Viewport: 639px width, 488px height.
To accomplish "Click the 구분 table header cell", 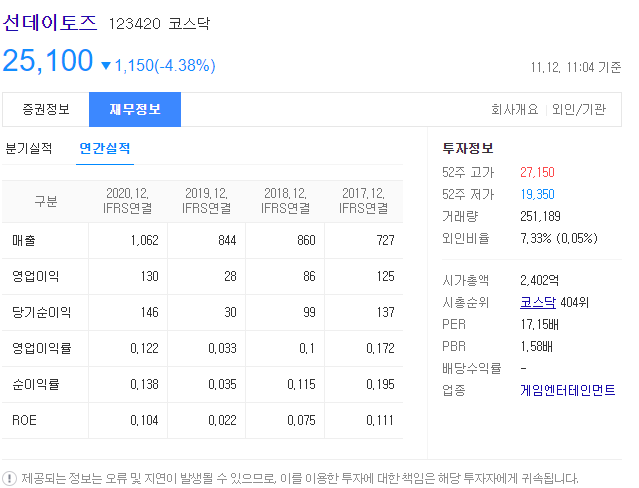I will coord(46,201).
